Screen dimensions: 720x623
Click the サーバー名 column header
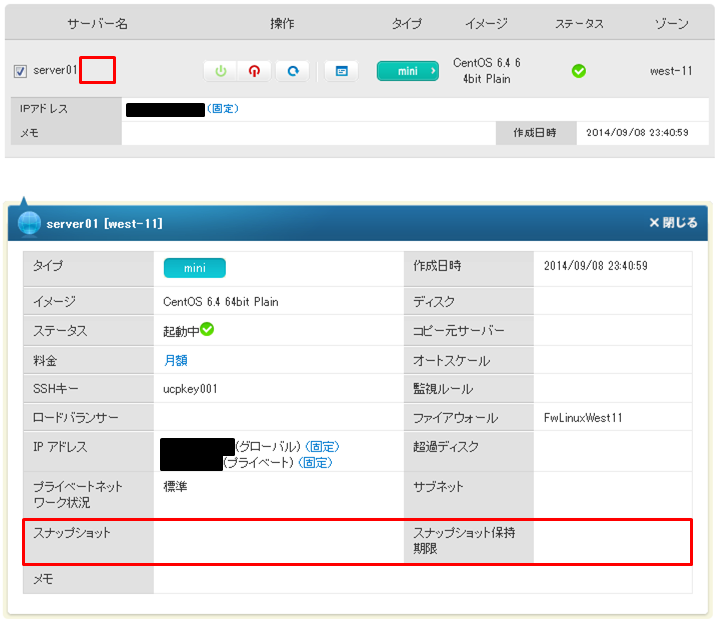97,23
